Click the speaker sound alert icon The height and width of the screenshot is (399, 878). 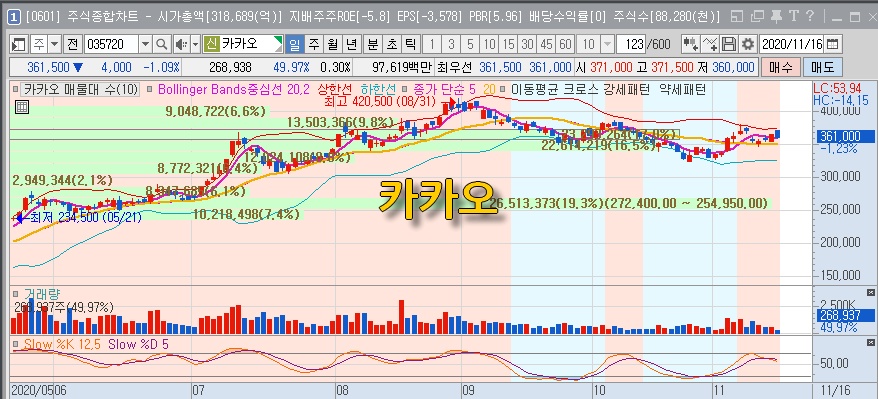181,44
